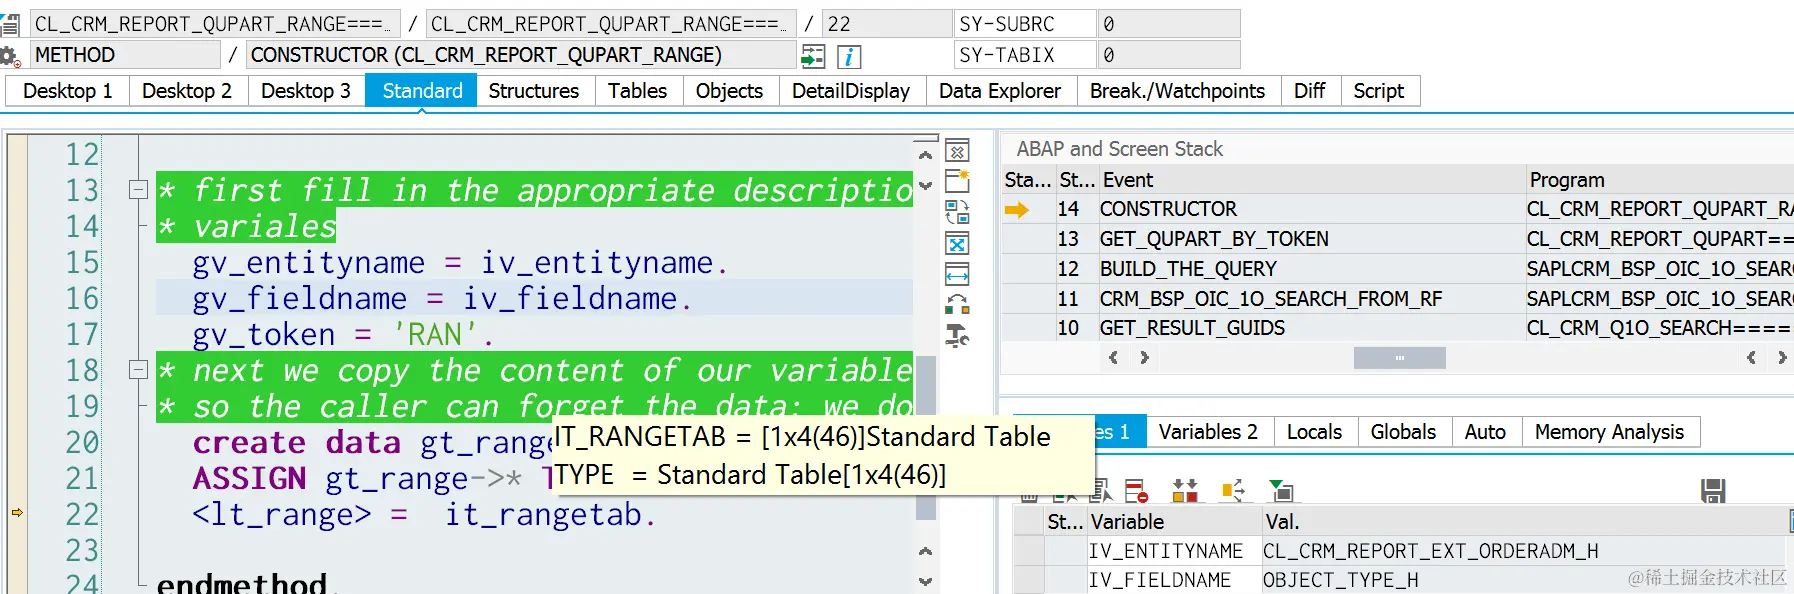Viewport: 1794px width, 594px height.
Task: Click the red and yellow arrows icon in variables toolbar
Action: point(1185,491)
